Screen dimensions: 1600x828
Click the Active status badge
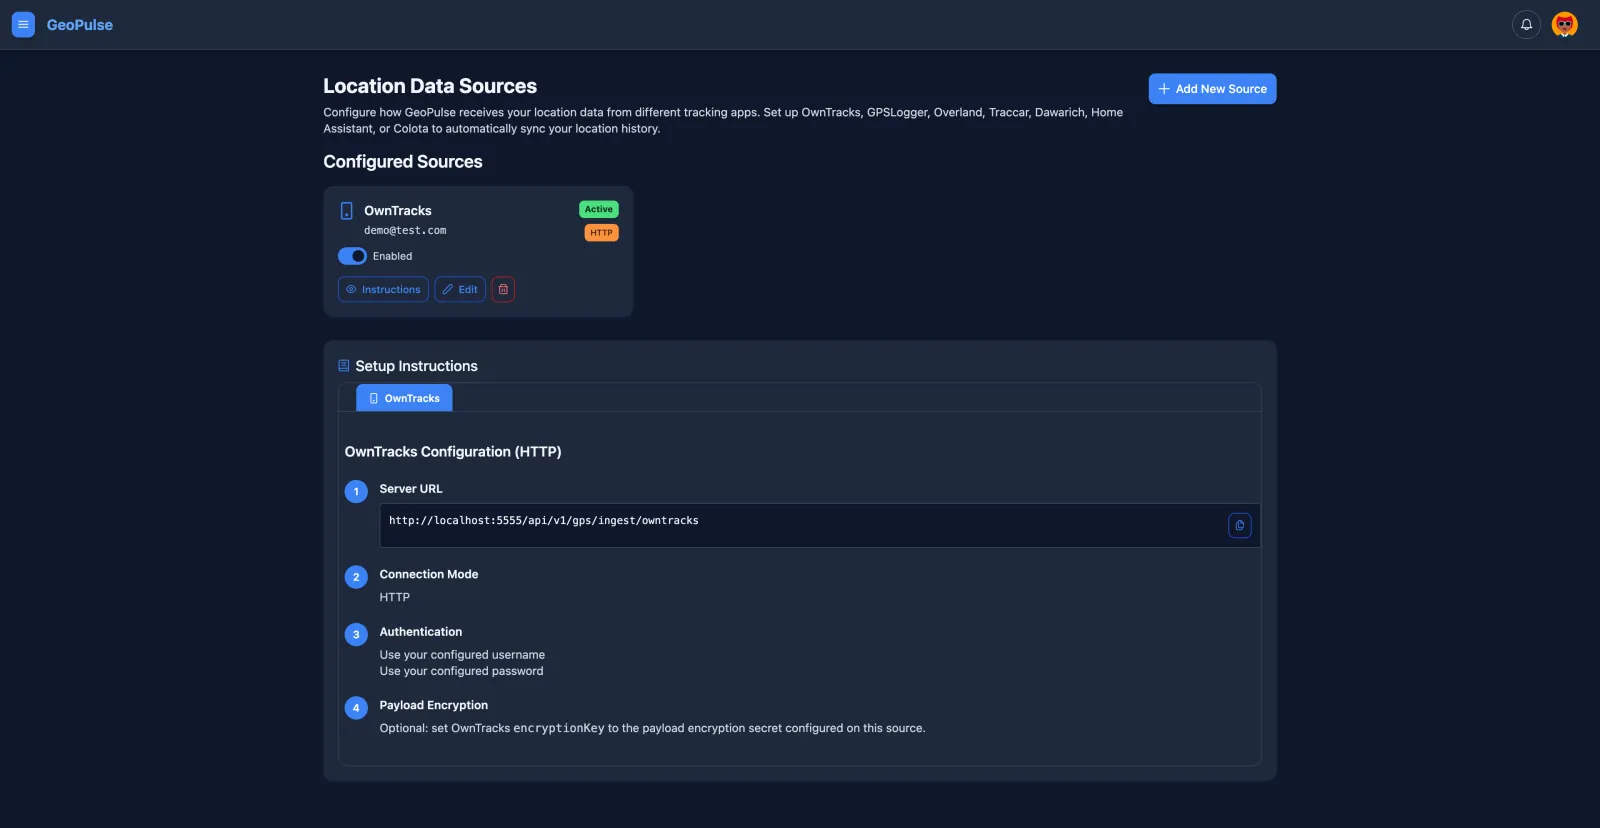[x=599, y=209]
